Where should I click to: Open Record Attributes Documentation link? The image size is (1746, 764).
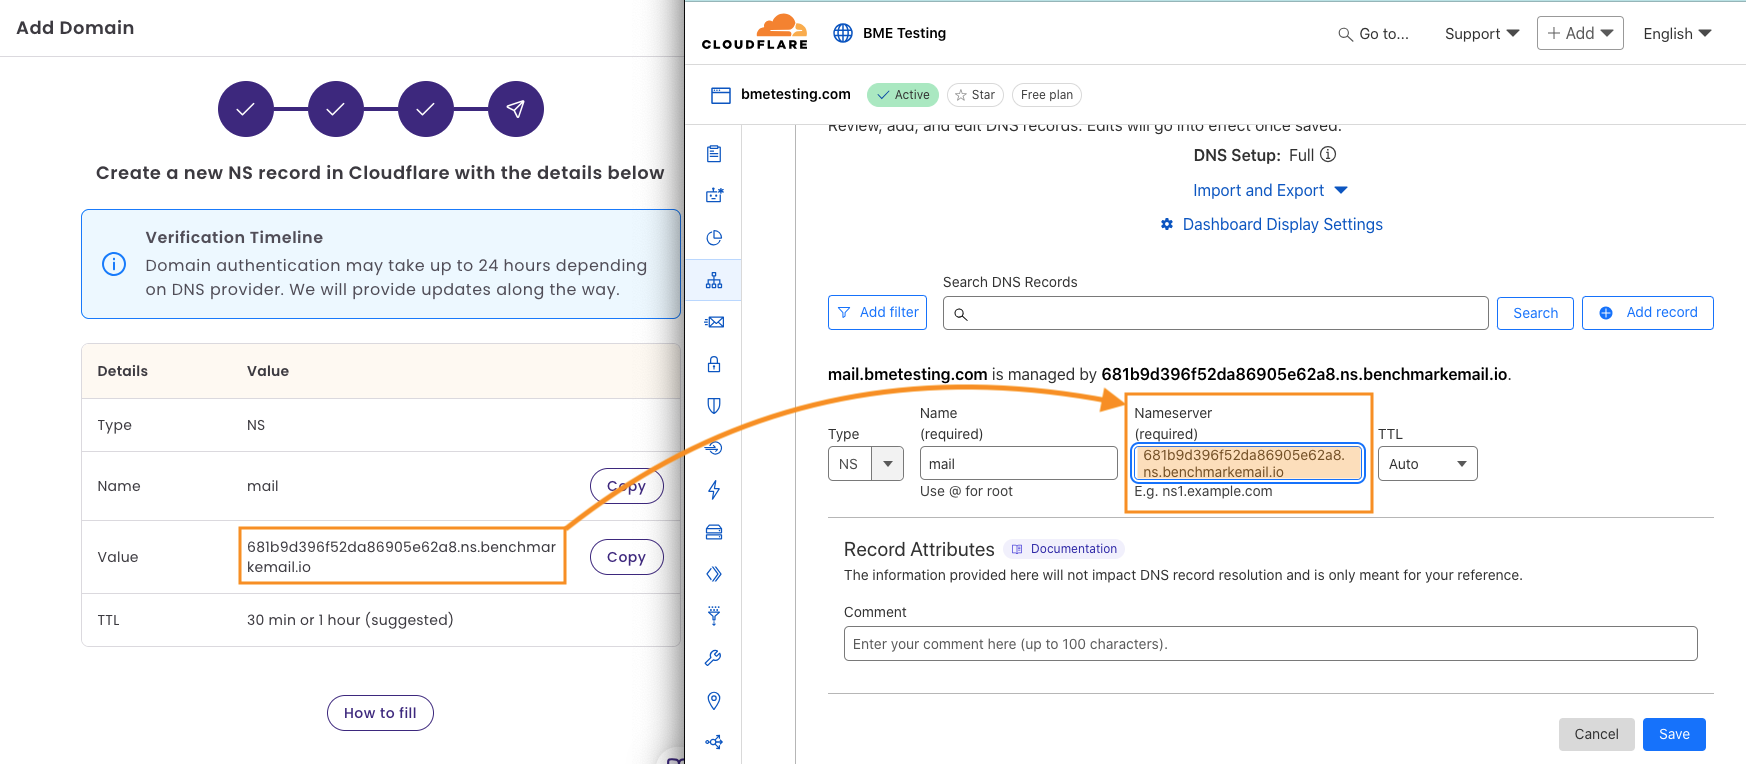click(1064, 549)
